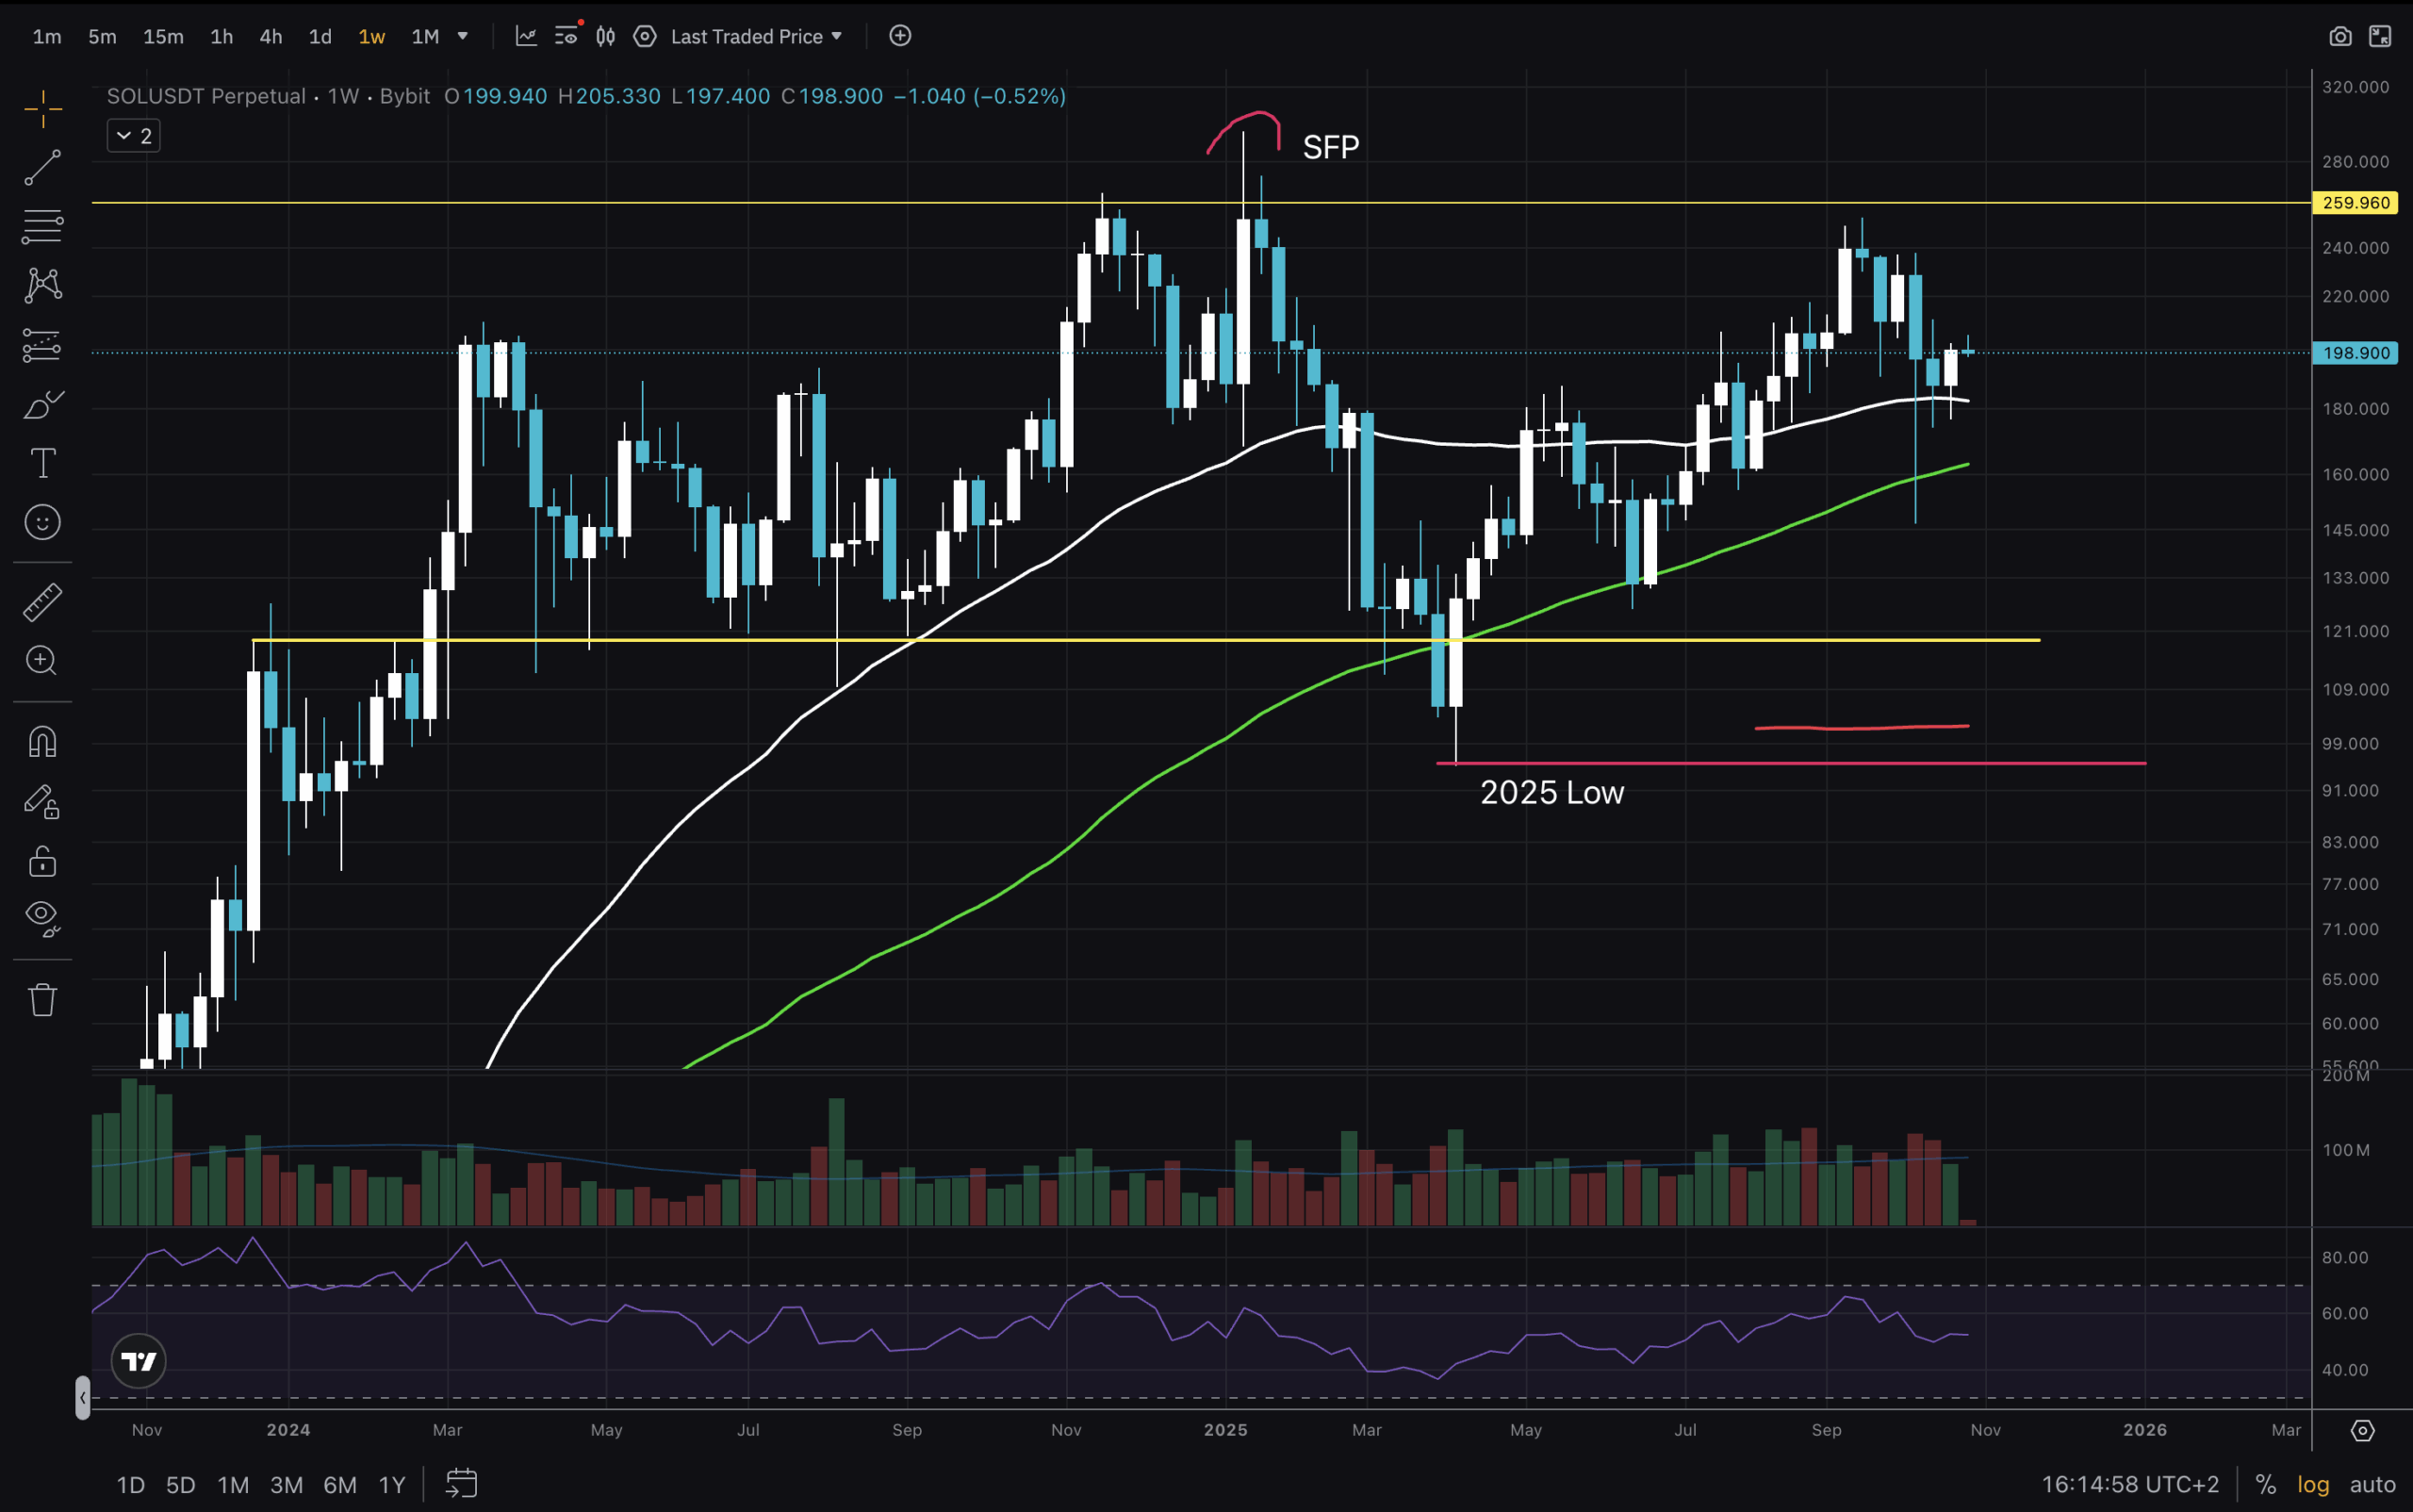Toggle log scale at bottom right
The width and height of the screenshot is (2413, 1512).
pos(2313,1485)
